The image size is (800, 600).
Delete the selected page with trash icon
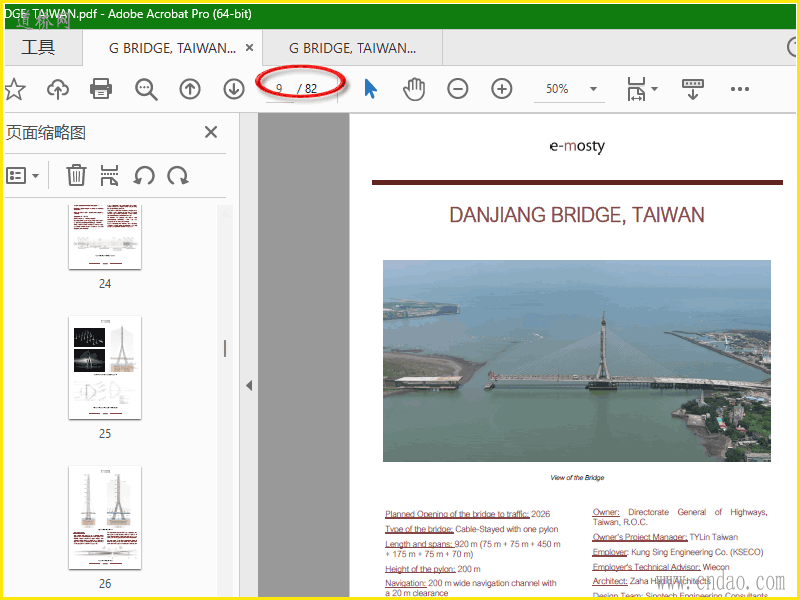tap(76, 176)
